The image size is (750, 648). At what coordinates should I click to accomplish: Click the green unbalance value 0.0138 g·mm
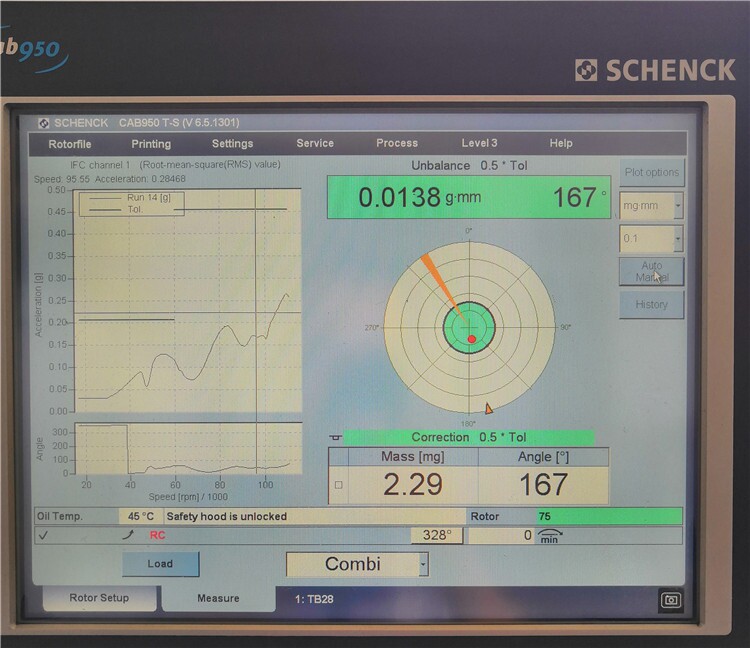[x=420, y=197]
